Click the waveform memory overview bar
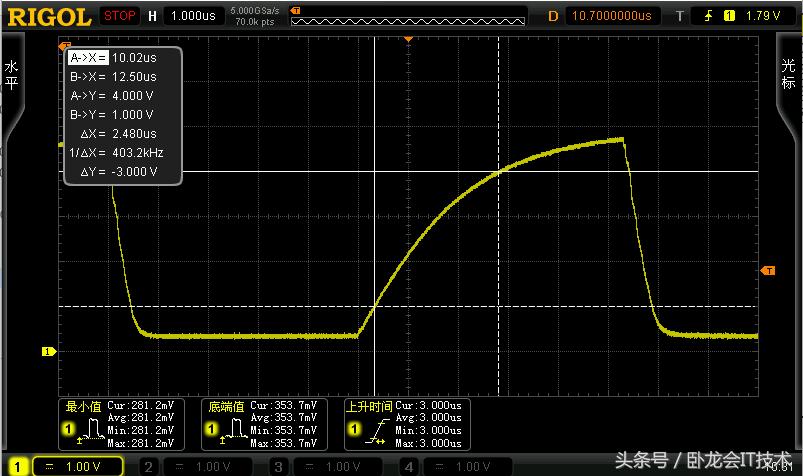Image resolution: width=803 pixels, height=476 pixels. (x=408, y=22)
